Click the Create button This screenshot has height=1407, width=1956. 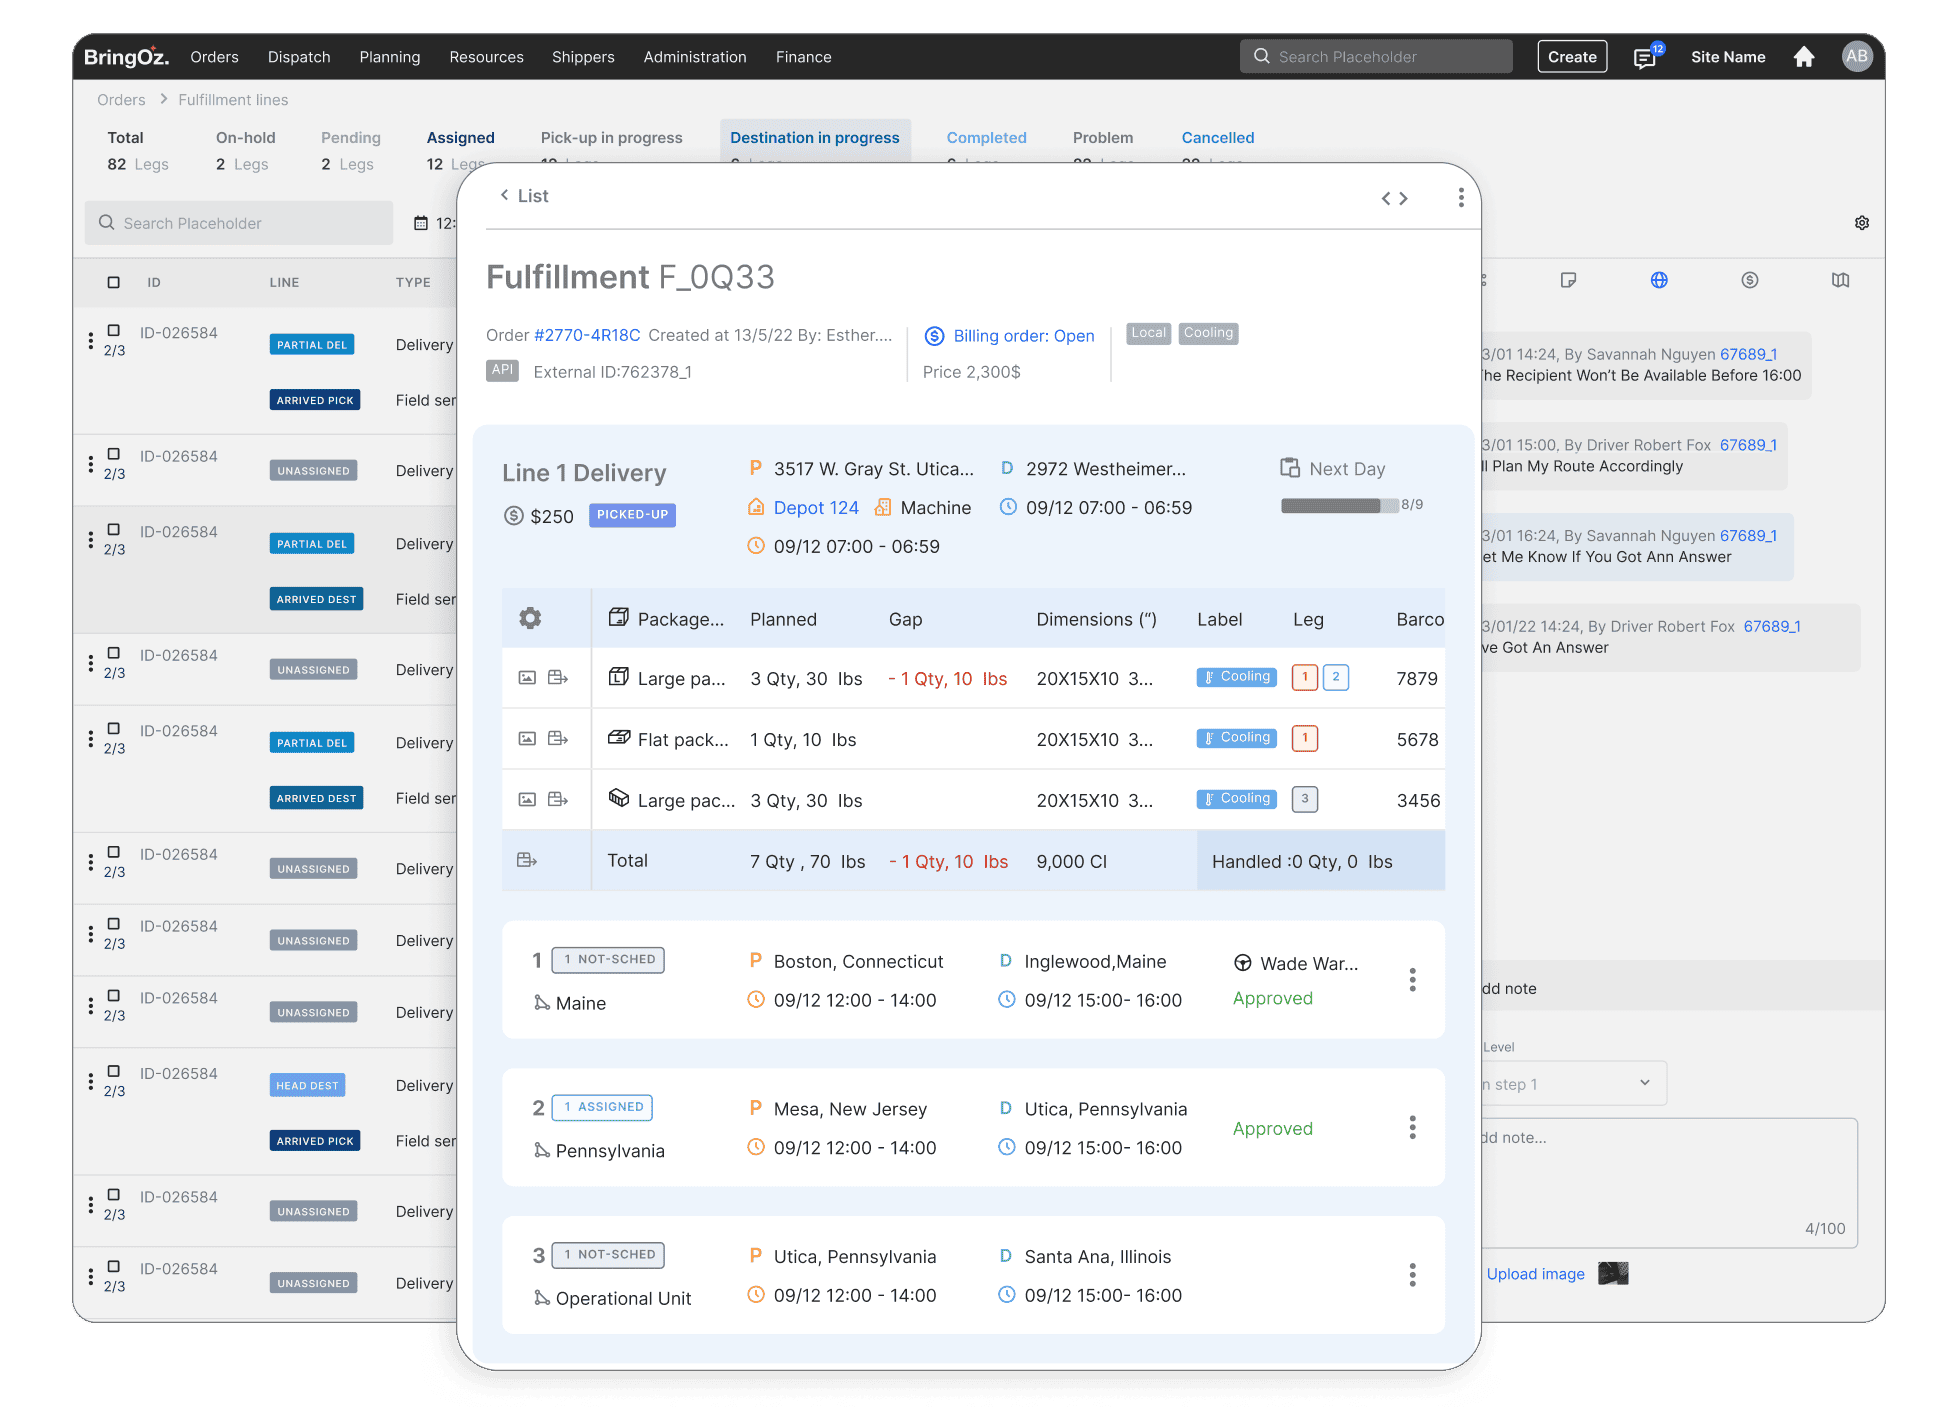pyautogui.click(x=1572, y=57)
